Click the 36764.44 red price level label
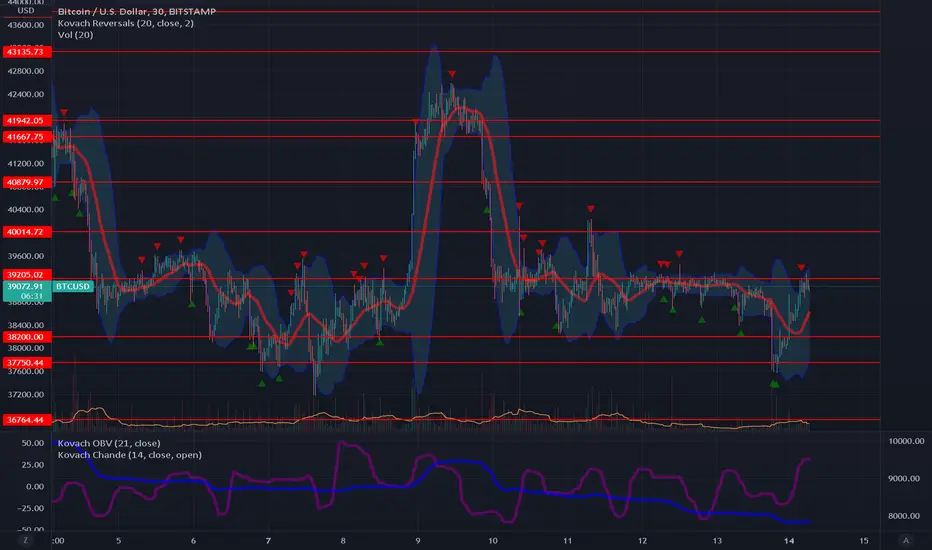Image resolution: width=932 pixels, height=550 pixels. [27, 420]
